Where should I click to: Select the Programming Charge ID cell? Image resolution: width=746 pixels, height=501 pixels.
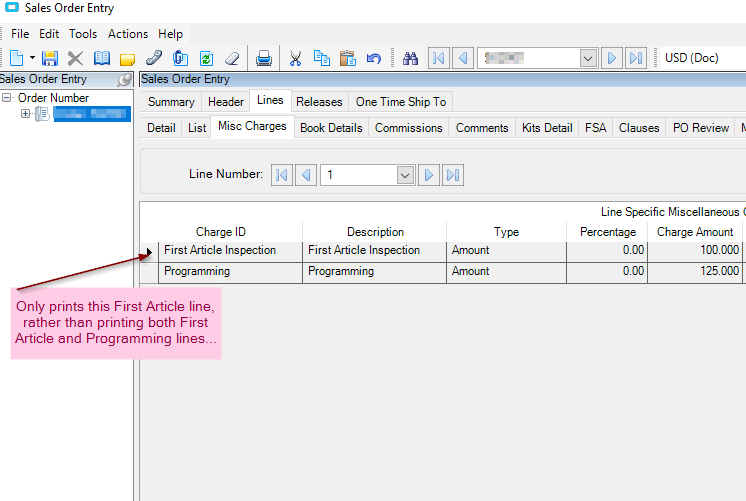[x=230, y=273]
